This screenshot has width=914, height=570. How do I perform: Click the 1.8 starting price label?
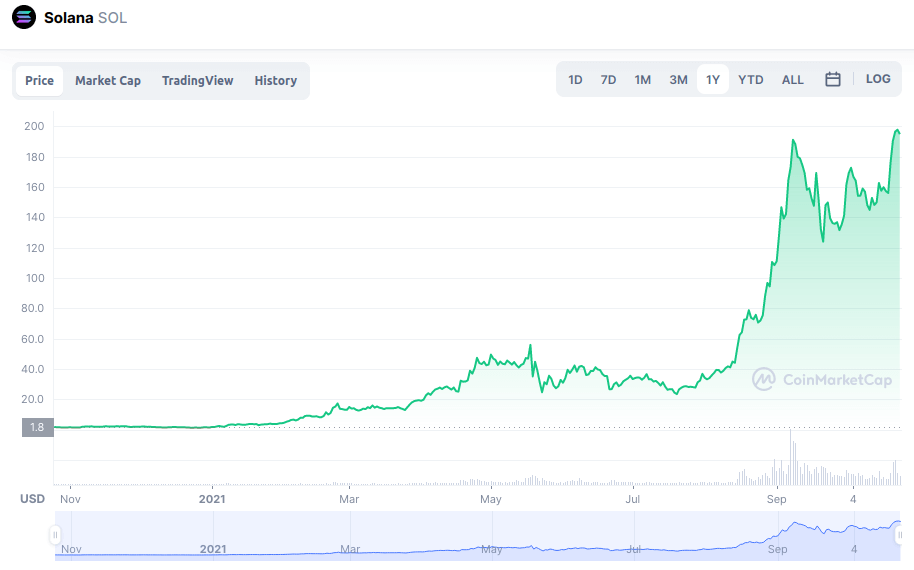pos(35,428)
